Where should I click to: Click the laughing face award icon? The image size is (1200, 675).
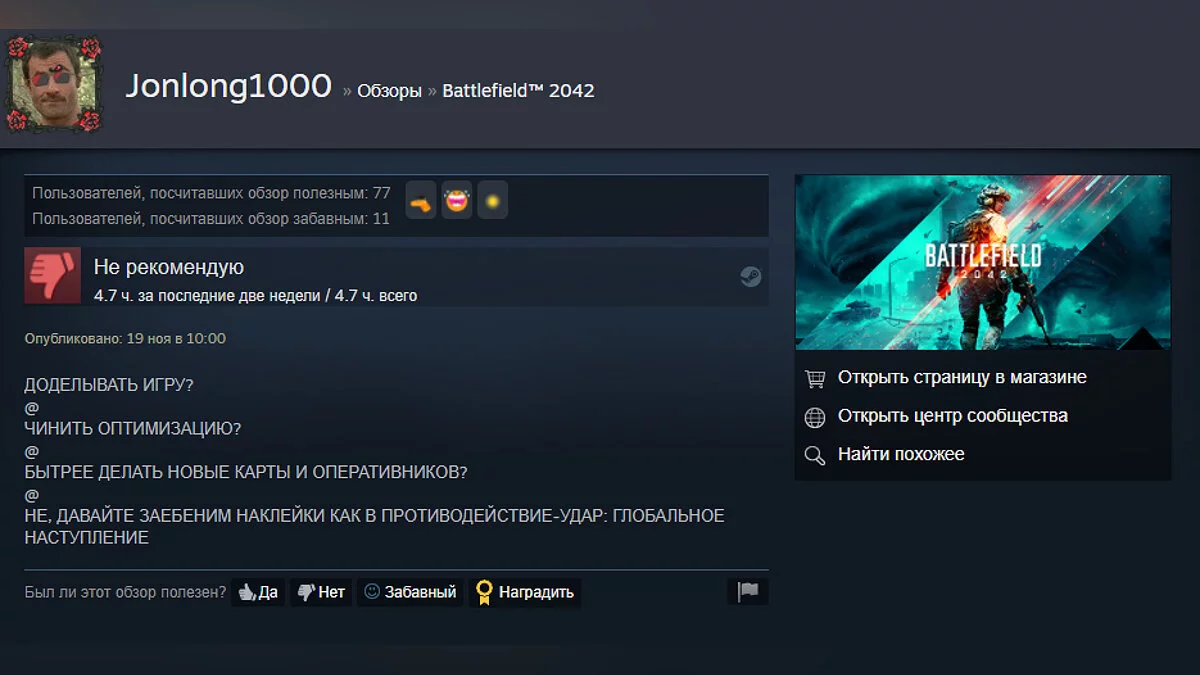tap(457, 201)
